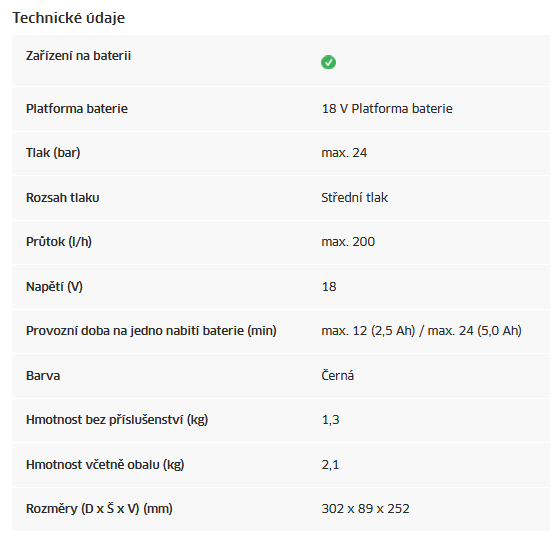Click the Tlak (bar) label

[x=53, y=153]
